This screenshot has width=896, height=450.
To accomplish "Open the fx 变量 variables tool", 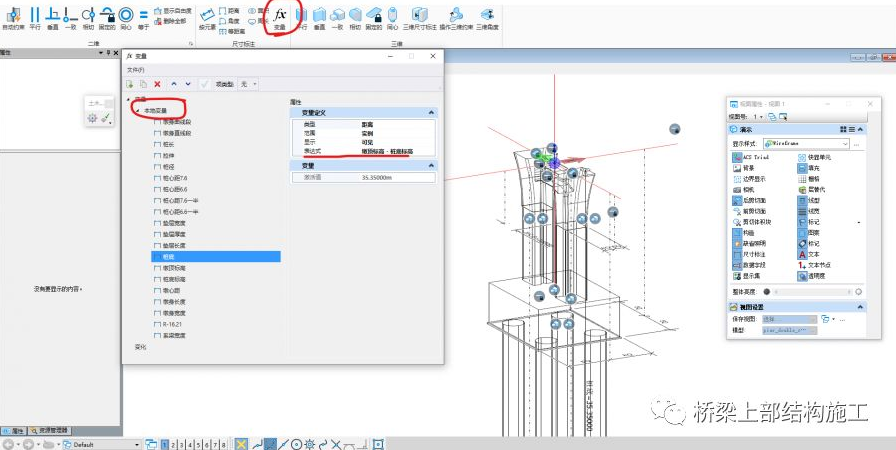I will pos(279,18).
